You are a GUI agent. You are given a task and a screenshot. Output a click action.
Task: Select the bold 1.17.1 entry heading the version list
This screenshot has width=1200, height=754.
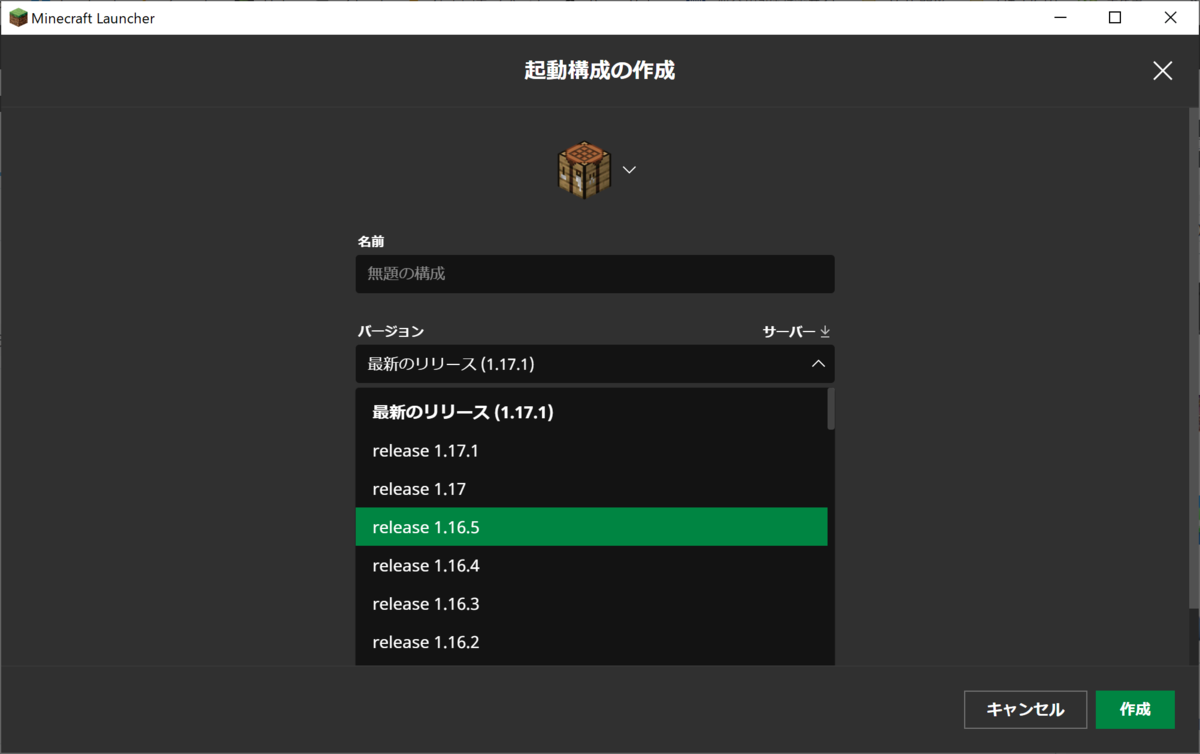591,412
